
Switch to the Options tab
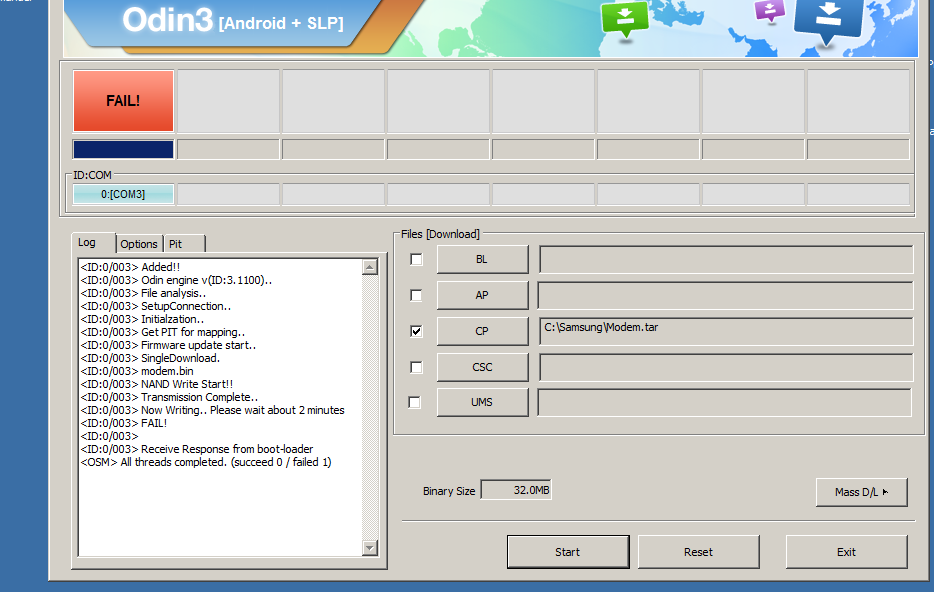(139, 244)
